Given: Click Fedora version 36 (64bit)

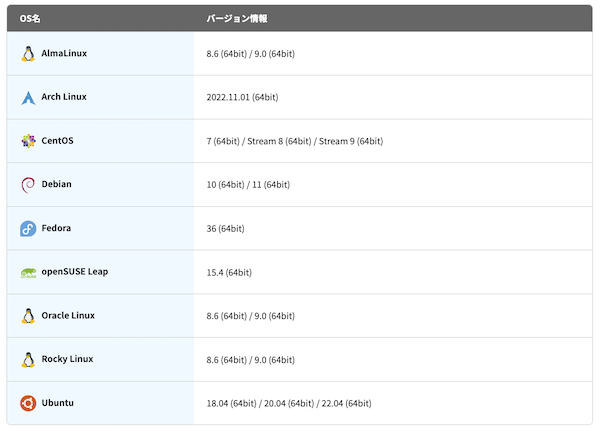Looking at the screenshot, I should 225,229.
